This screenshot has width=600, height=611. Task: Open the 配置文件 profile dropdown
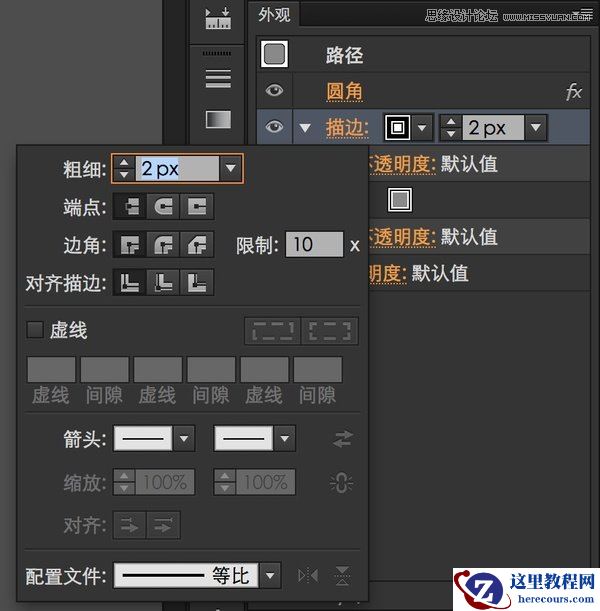tap(270, 575)
